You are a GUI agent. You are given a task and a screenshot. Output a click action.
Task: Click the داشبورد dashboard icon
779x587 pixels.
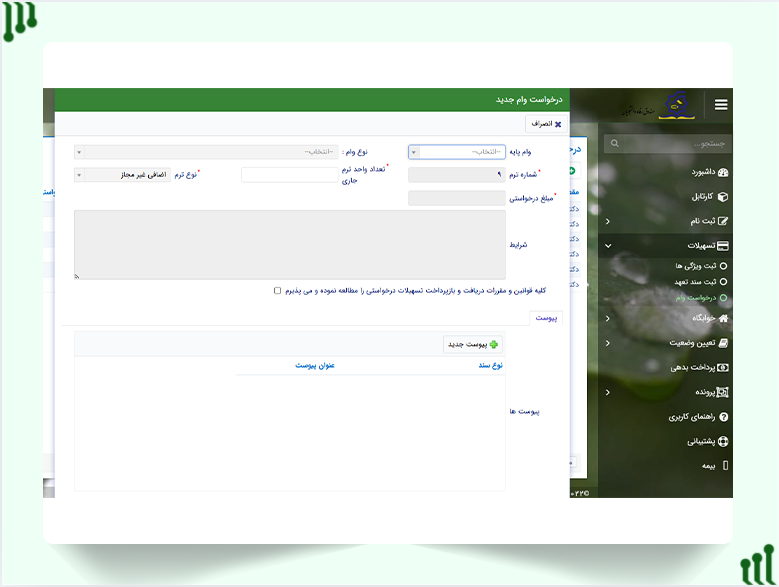(723, 172)
